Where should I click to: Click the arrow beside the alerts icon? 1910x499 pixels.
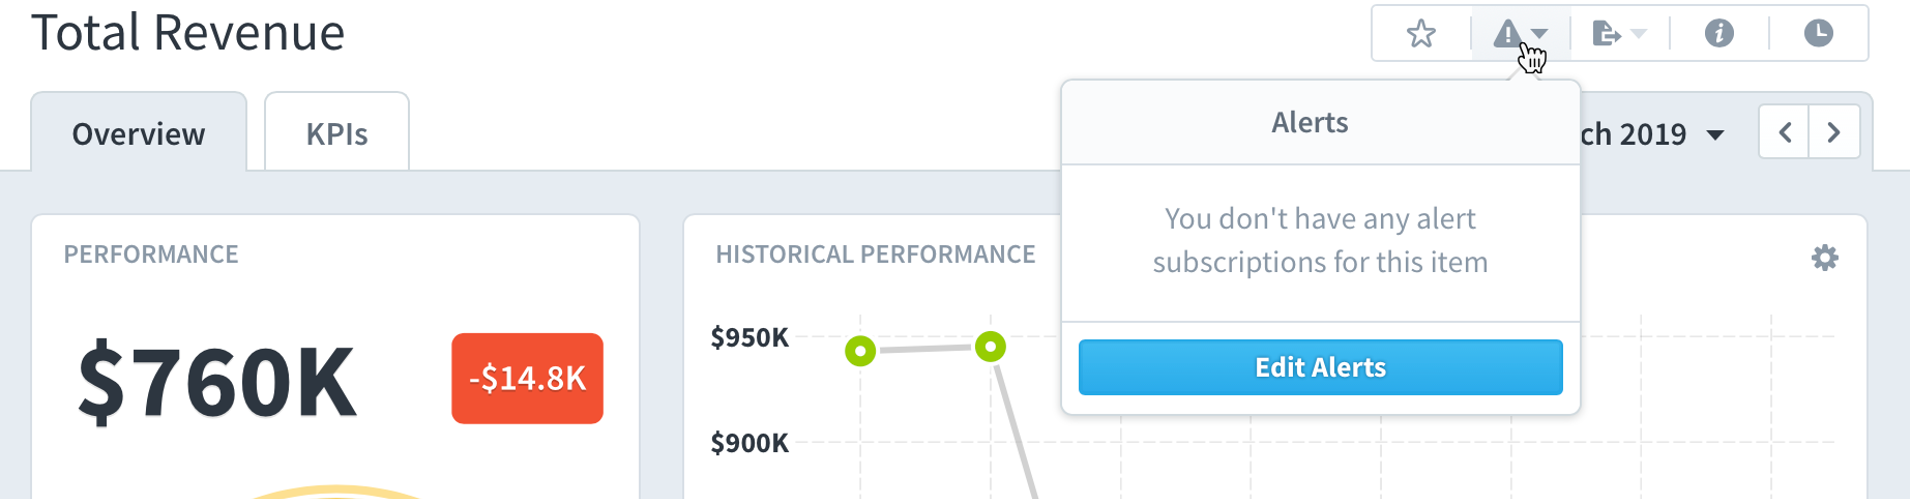coord(1540,34)
